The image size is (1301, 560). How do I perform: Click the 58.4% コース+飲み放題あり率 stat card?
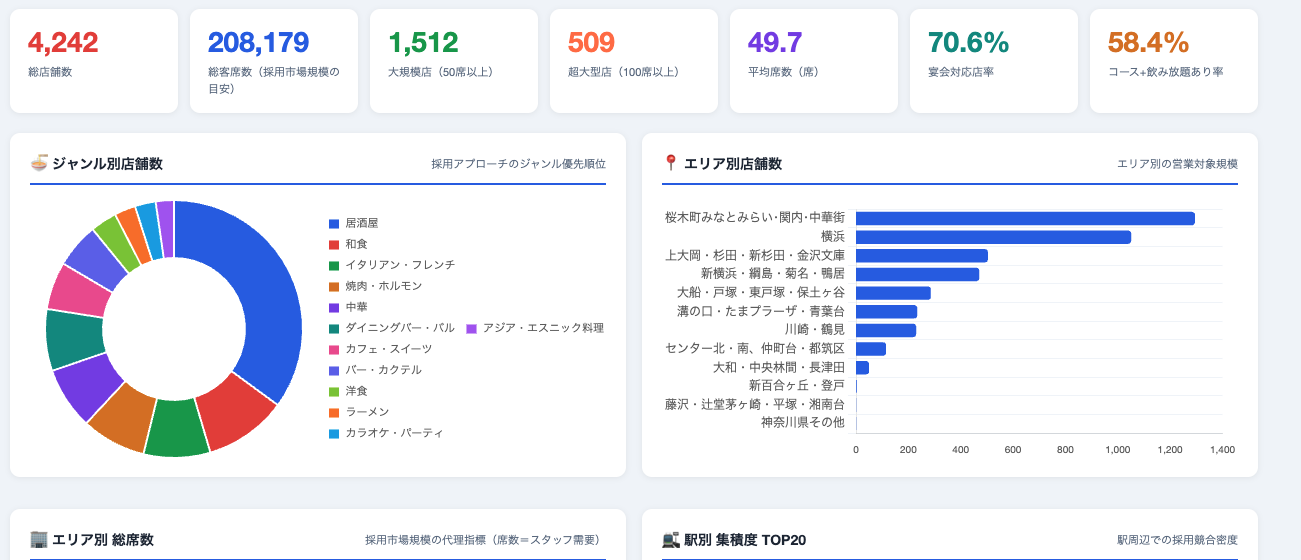click(1174, 61)
